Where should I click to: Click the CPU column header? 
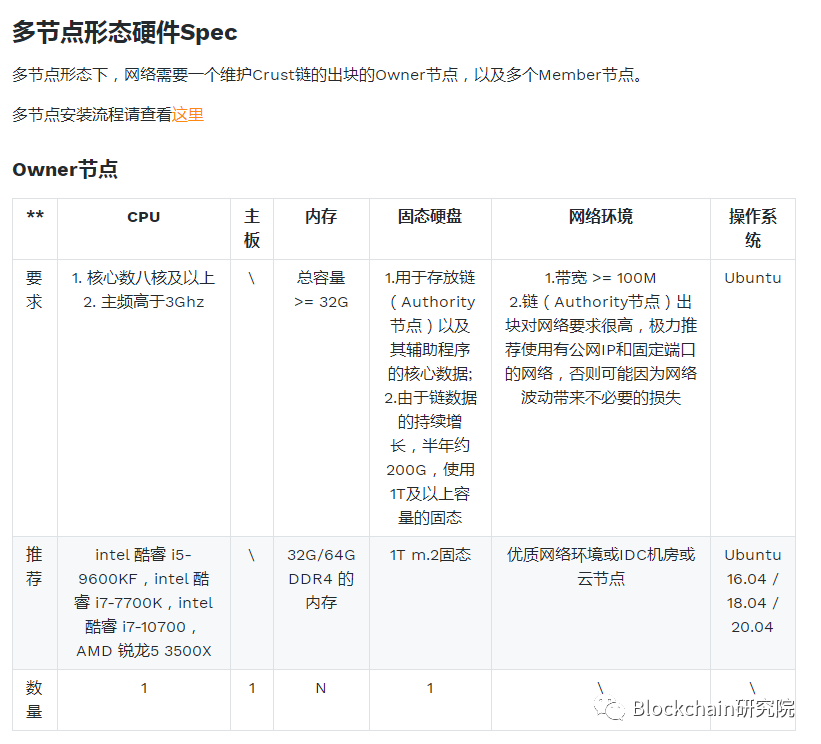point(144,216)
